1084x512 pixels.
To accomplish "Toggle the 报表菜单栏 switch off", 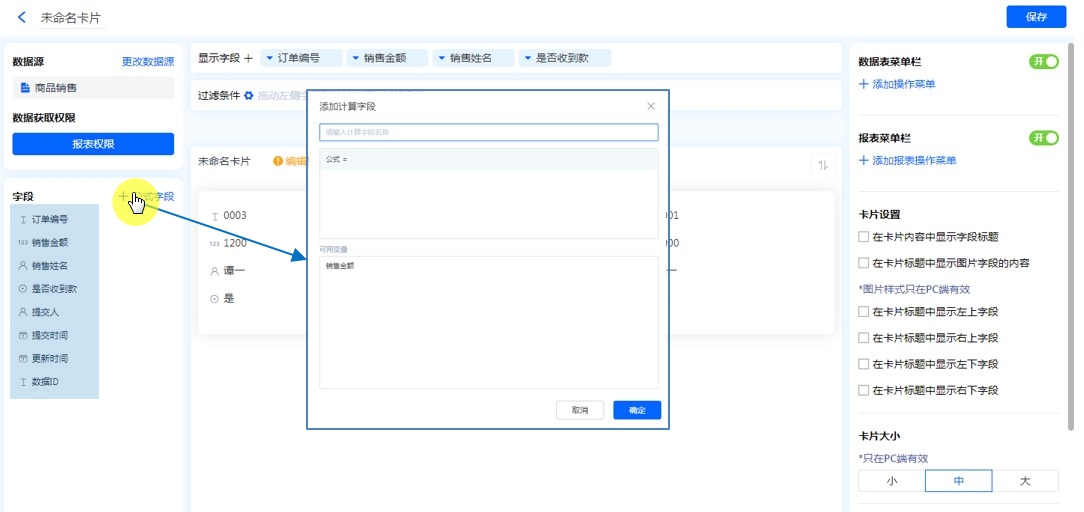I will click(1043, 138).
